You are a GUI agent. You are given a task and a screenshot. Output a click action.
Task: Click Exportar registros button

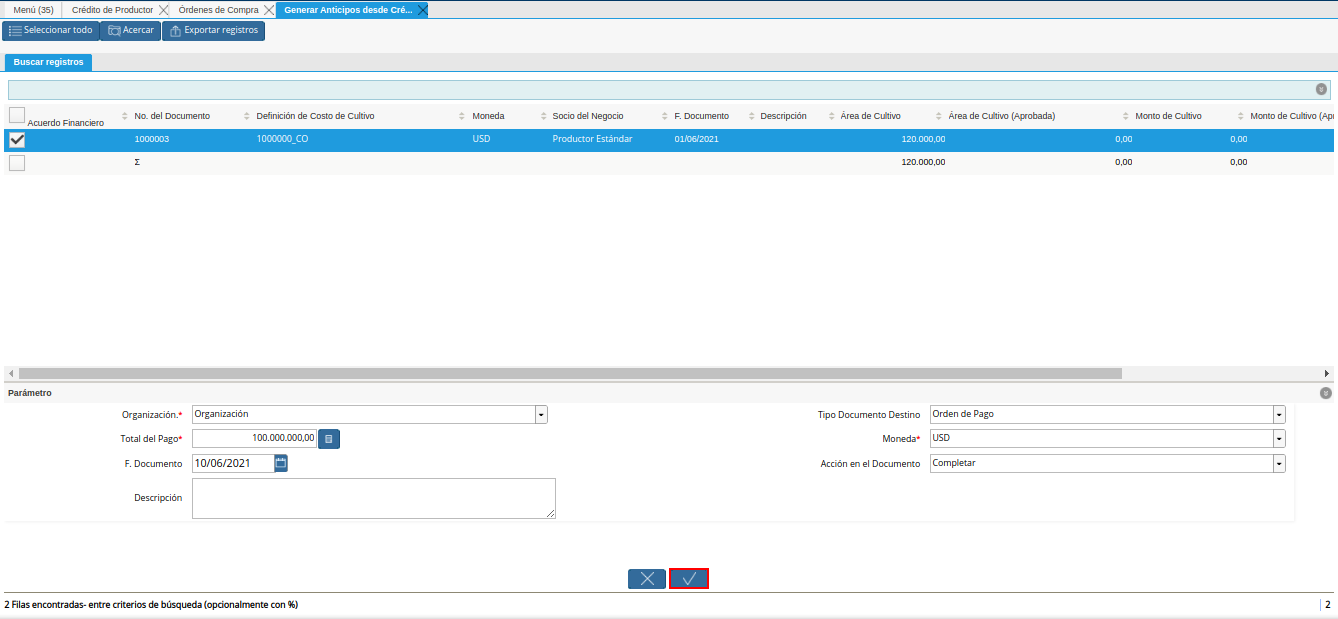click(x=213, y=31)
